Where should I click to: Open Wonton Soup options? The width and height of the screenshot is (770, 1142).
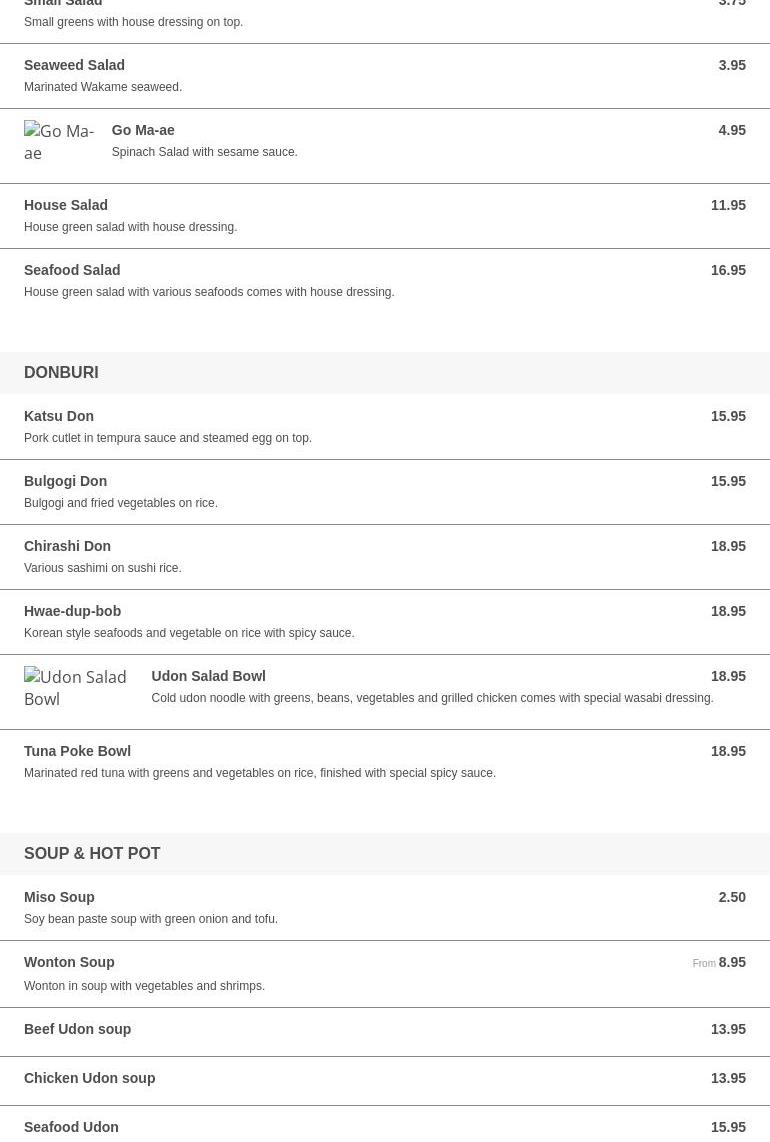tap(69, 962)
